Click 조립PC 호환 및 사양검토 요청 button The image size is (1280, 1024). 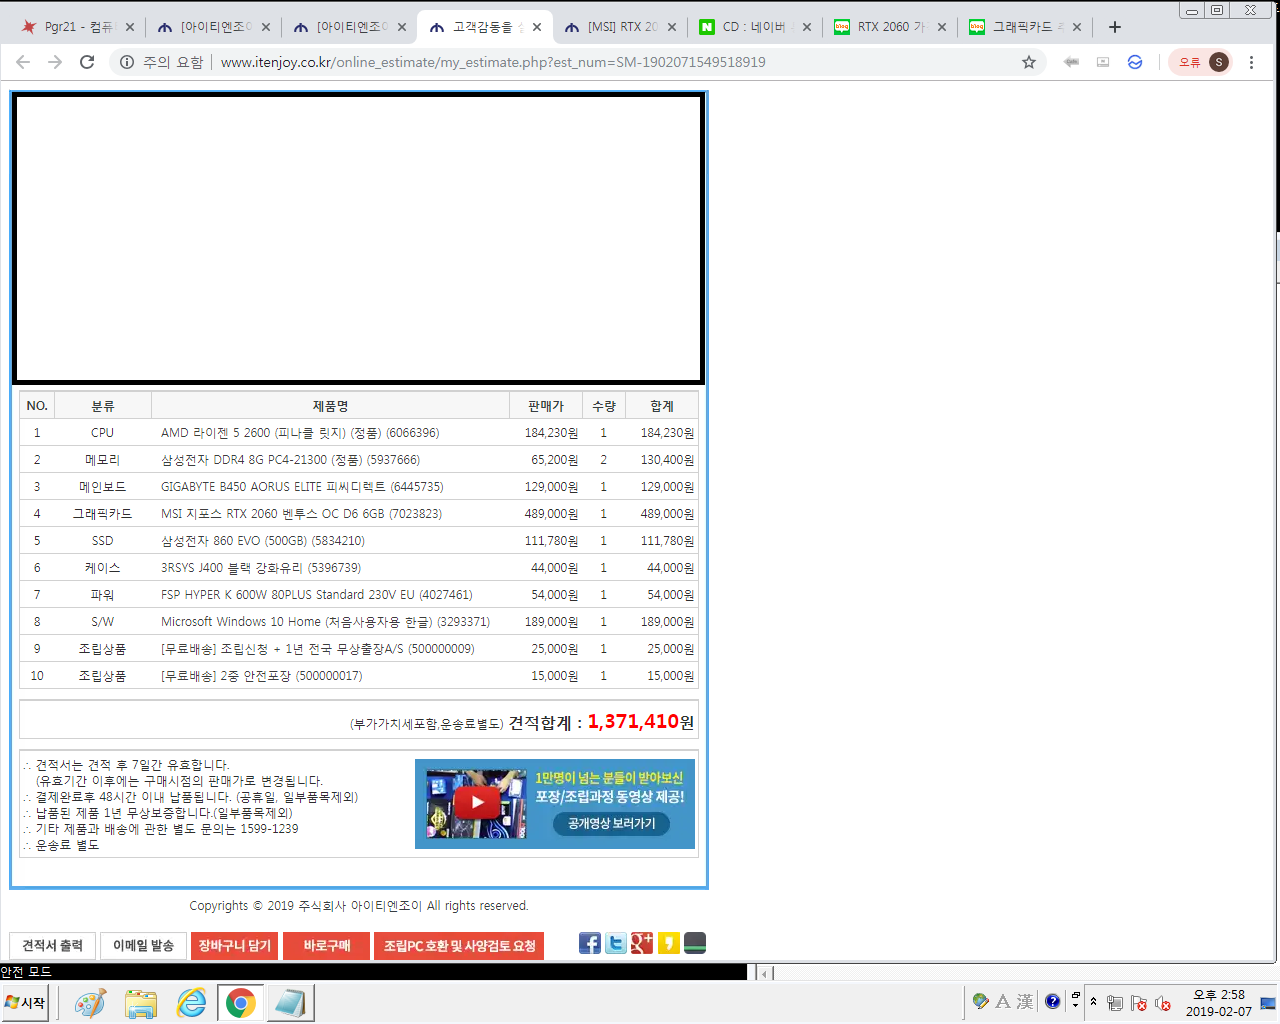(x=460, y=946)
